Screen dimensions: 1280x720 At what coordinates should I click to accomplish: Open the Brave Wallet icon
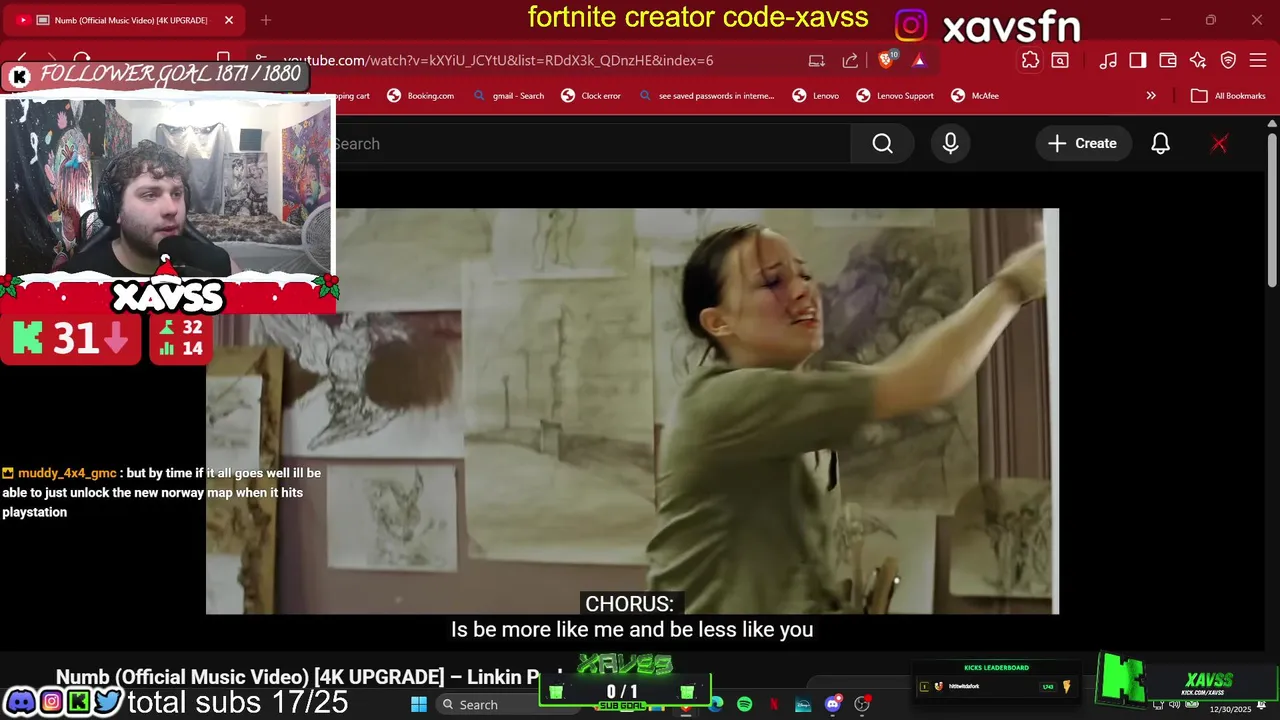[1168, 60]
